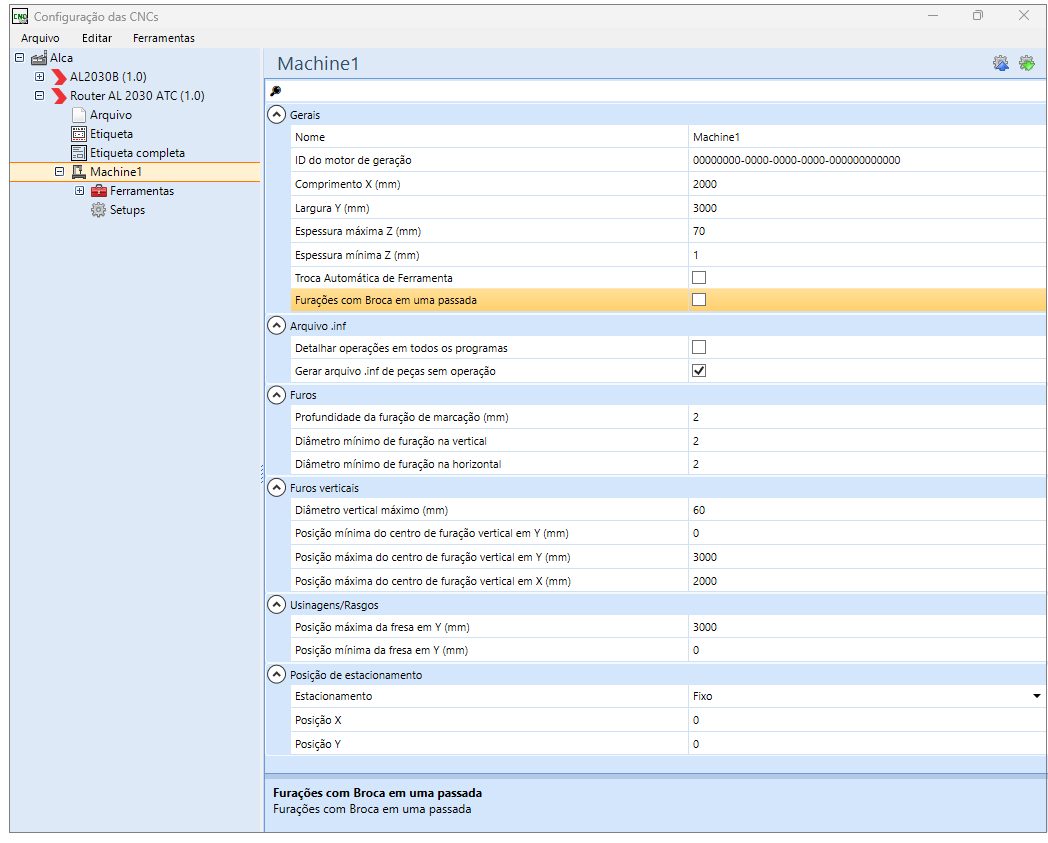This screenshot has height=843, width=1048.
Task: Edit Posição máxima do centro de furação vertical em Y value
Action: [x=866, y=558]
